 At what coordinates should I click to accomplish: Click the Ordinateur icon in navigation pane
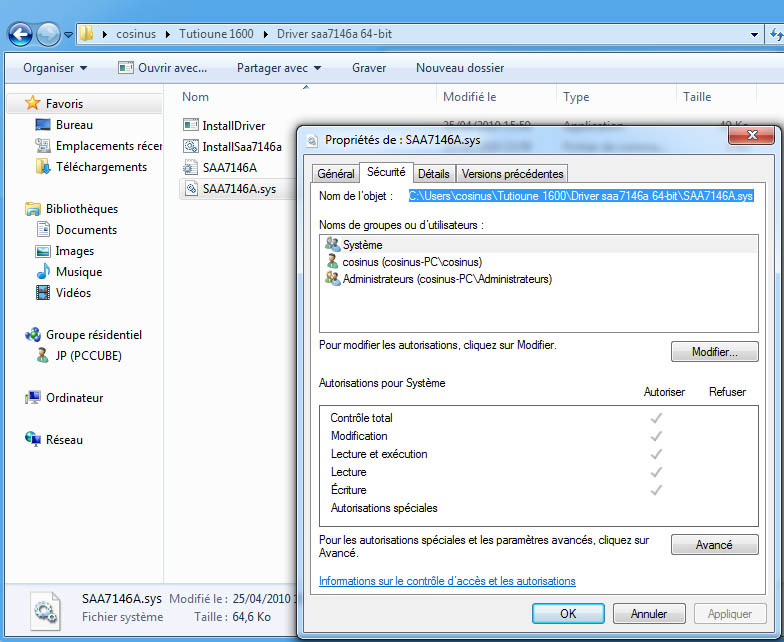(x=32, y=398)
